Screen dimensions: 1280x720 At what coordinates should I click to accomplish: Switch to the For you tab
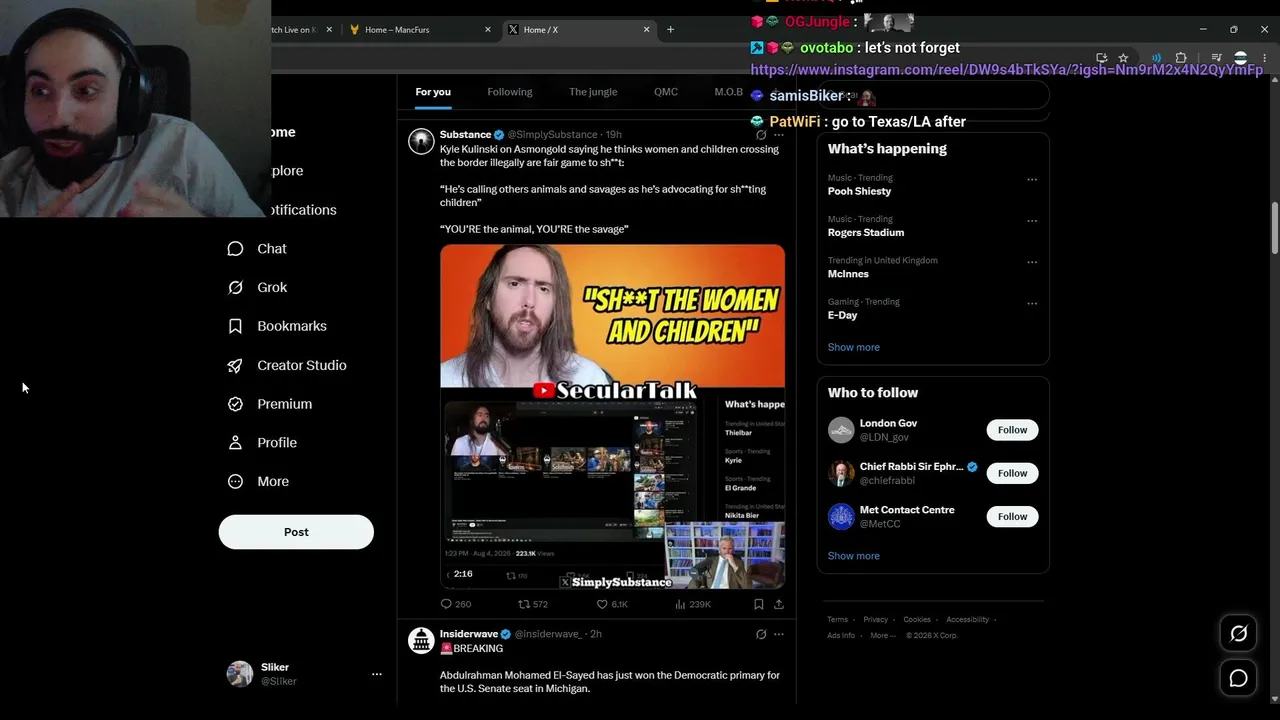pos(433,92)
